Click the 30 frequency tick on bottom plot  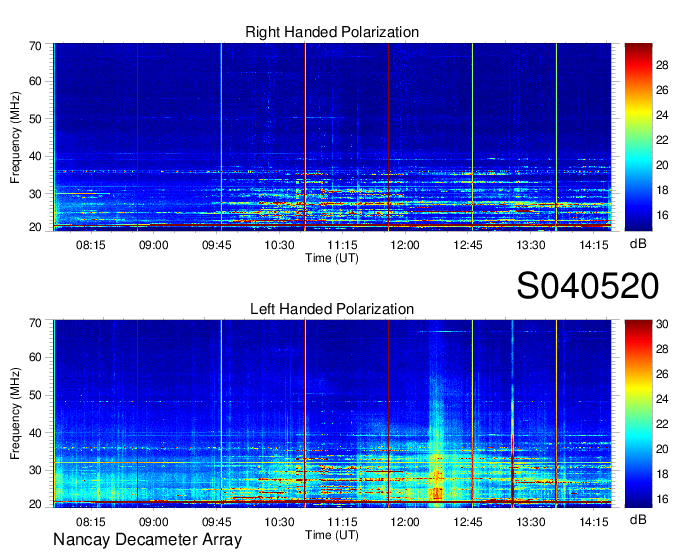pyautogui.click(x=35, y=470)
